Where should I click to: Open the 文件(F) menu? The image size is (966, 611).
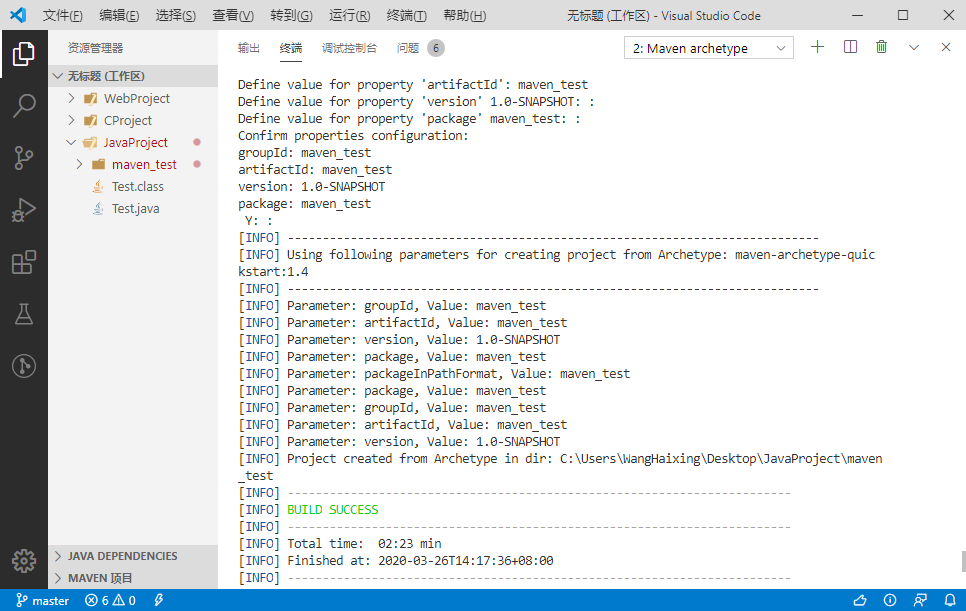62,15
